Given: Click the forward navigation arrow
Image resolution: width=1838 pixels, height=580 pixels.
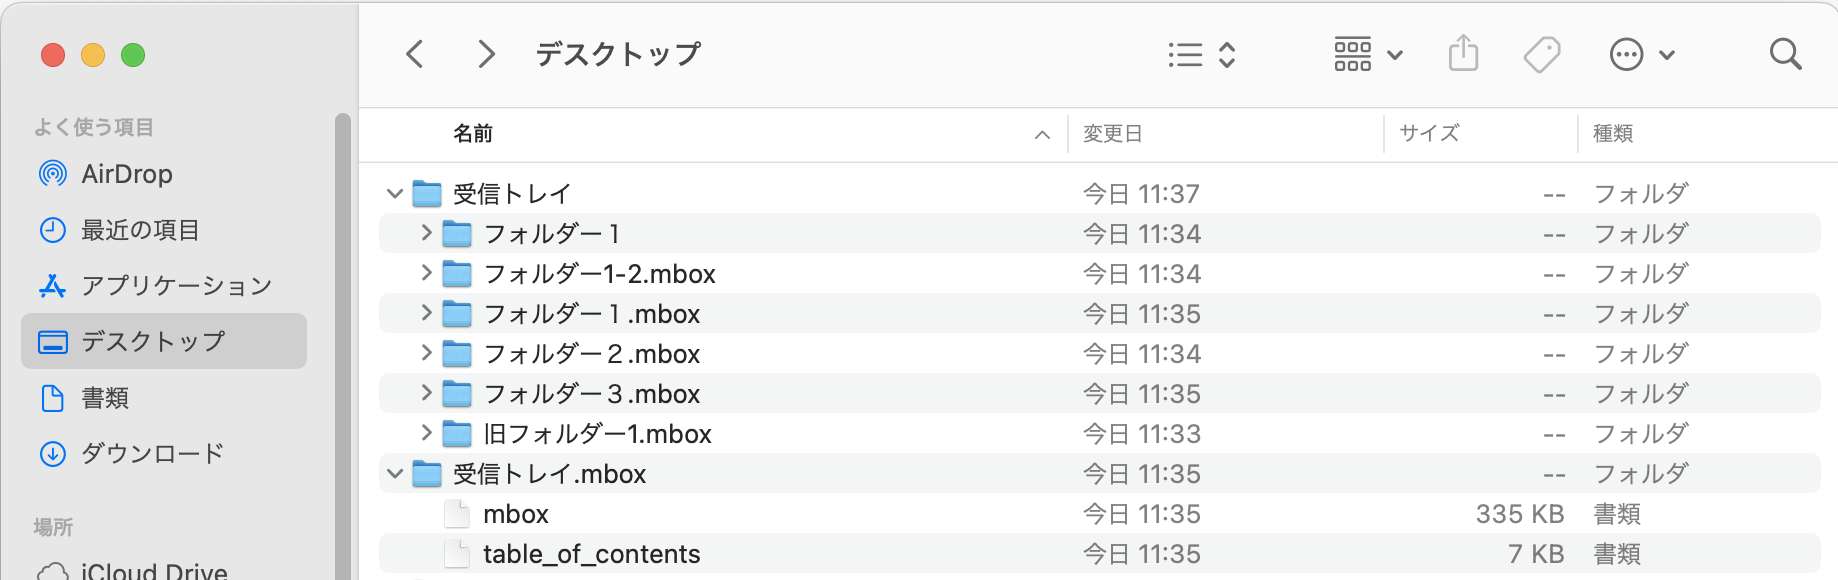Looking at the screenshot, I should [x=486, y=54].
